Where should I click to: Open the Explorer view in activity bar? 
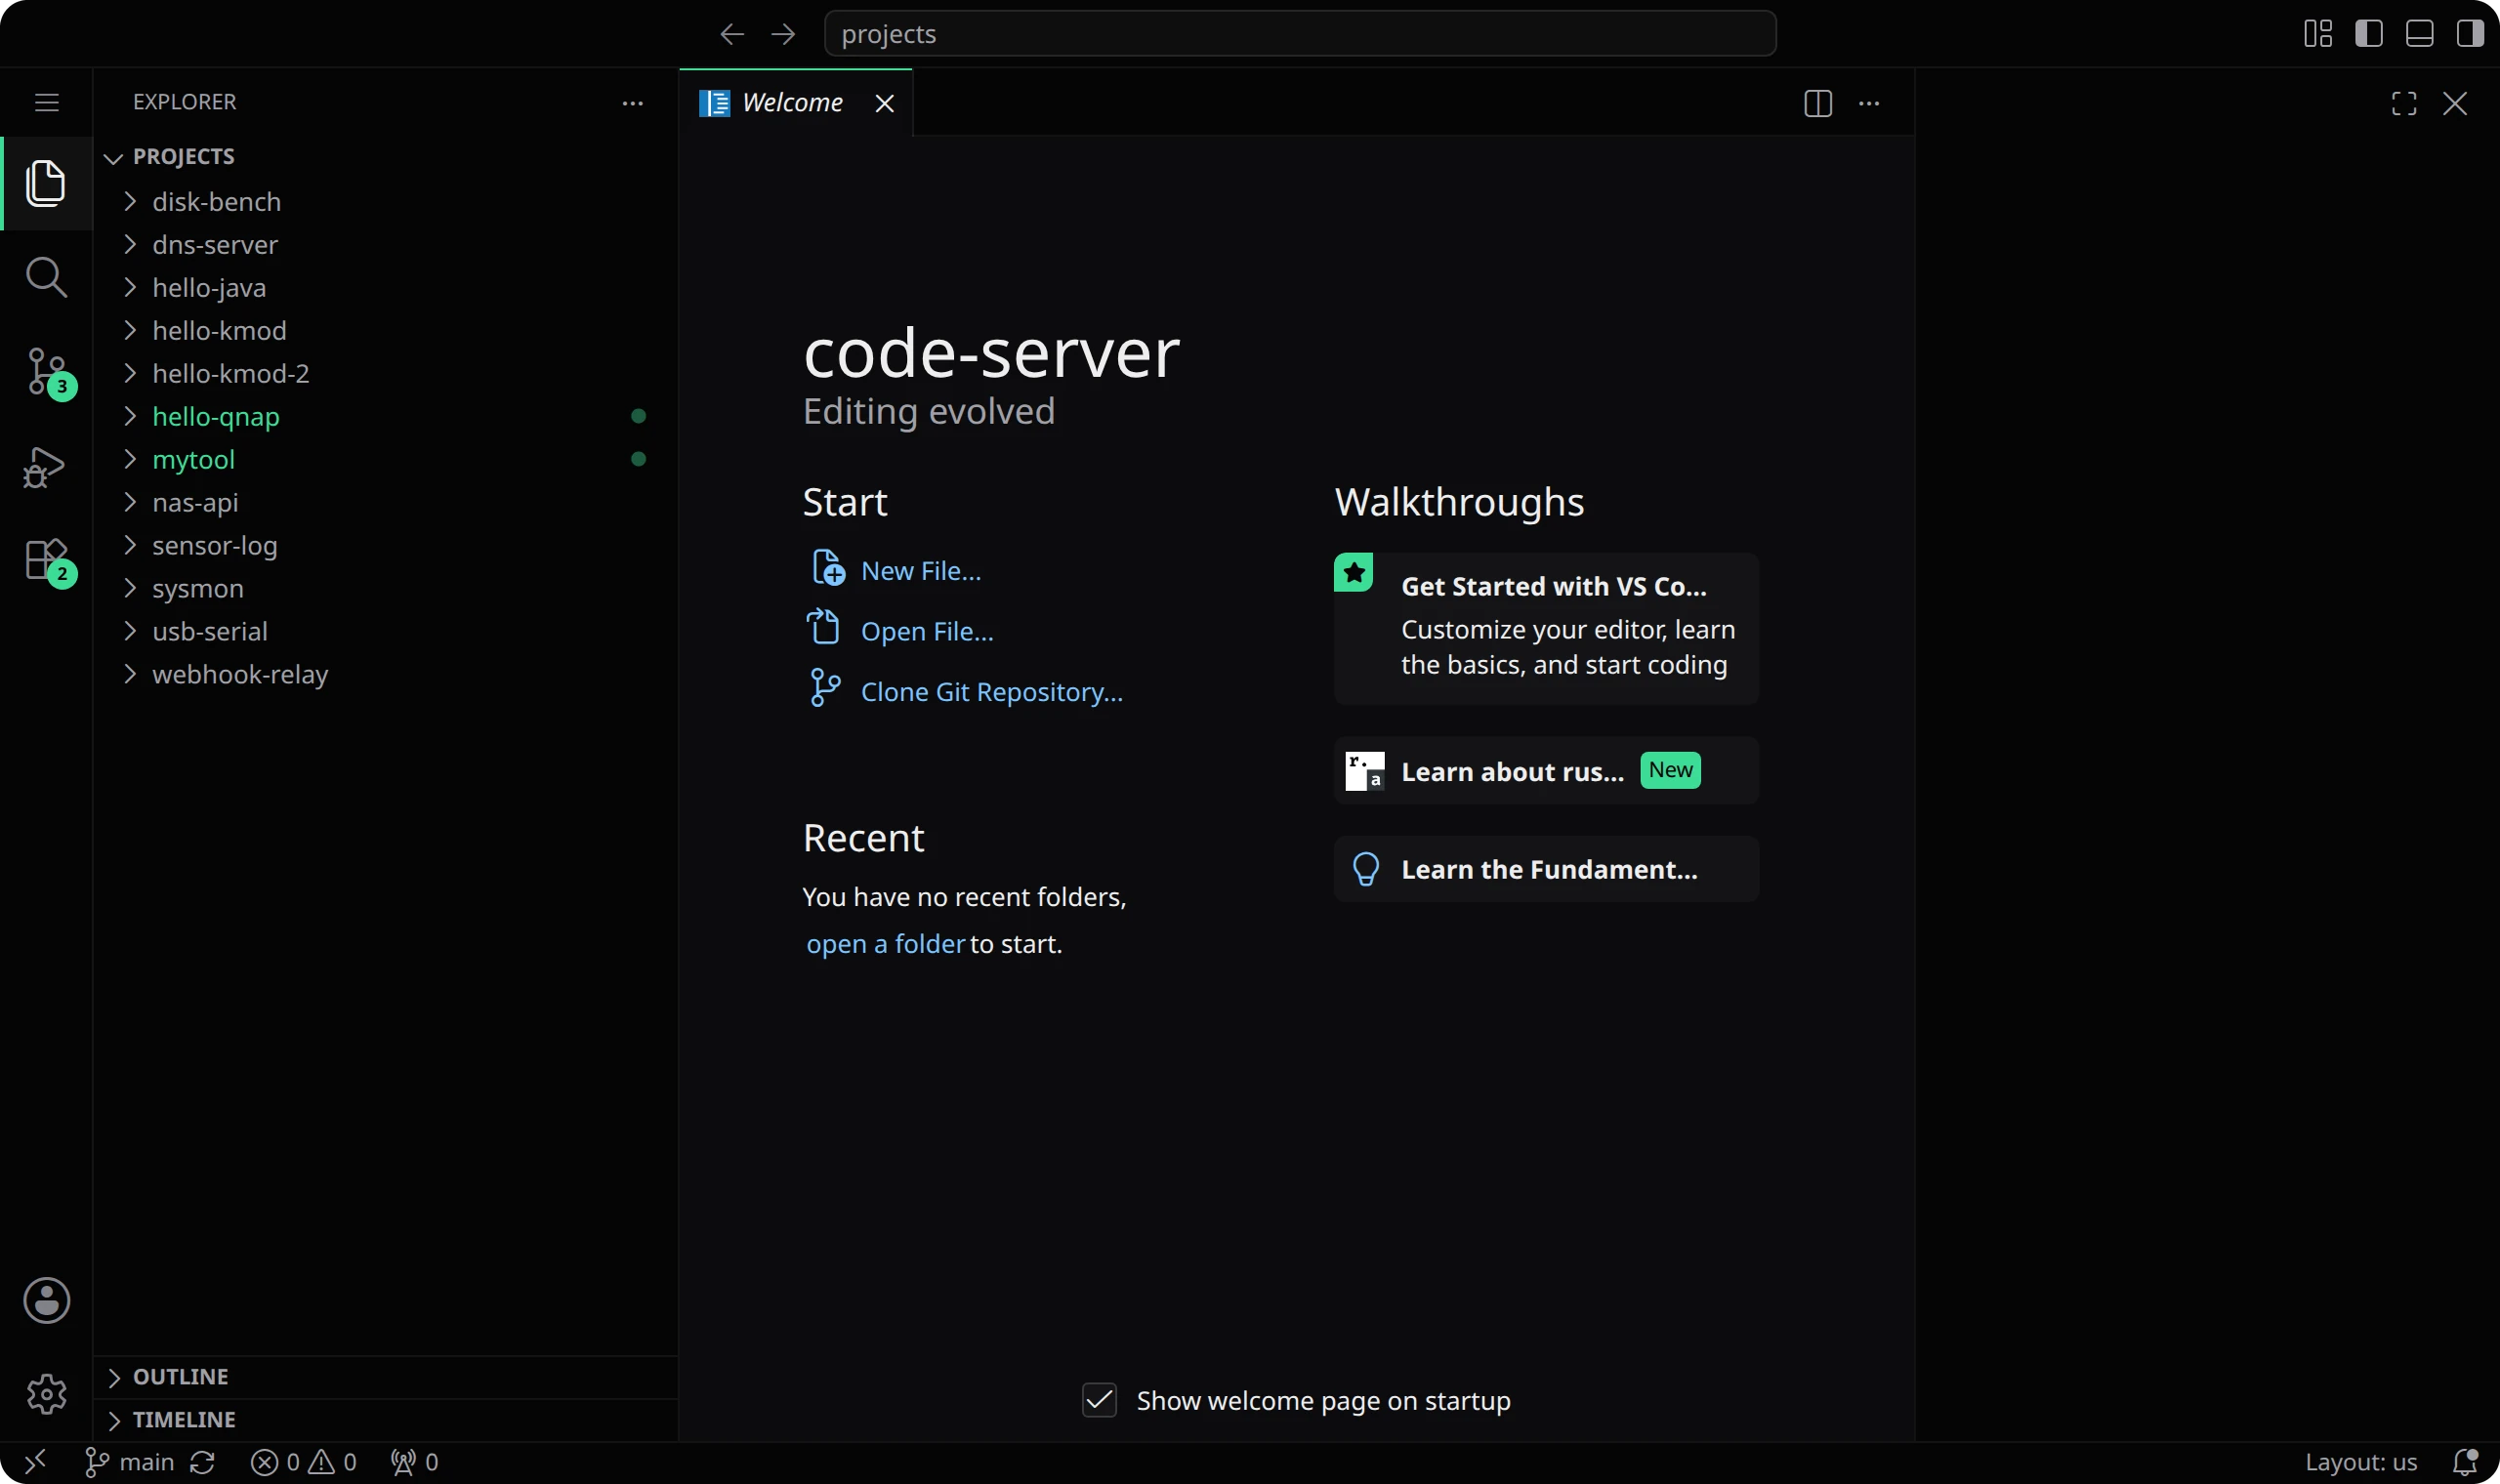pos(46,183)
